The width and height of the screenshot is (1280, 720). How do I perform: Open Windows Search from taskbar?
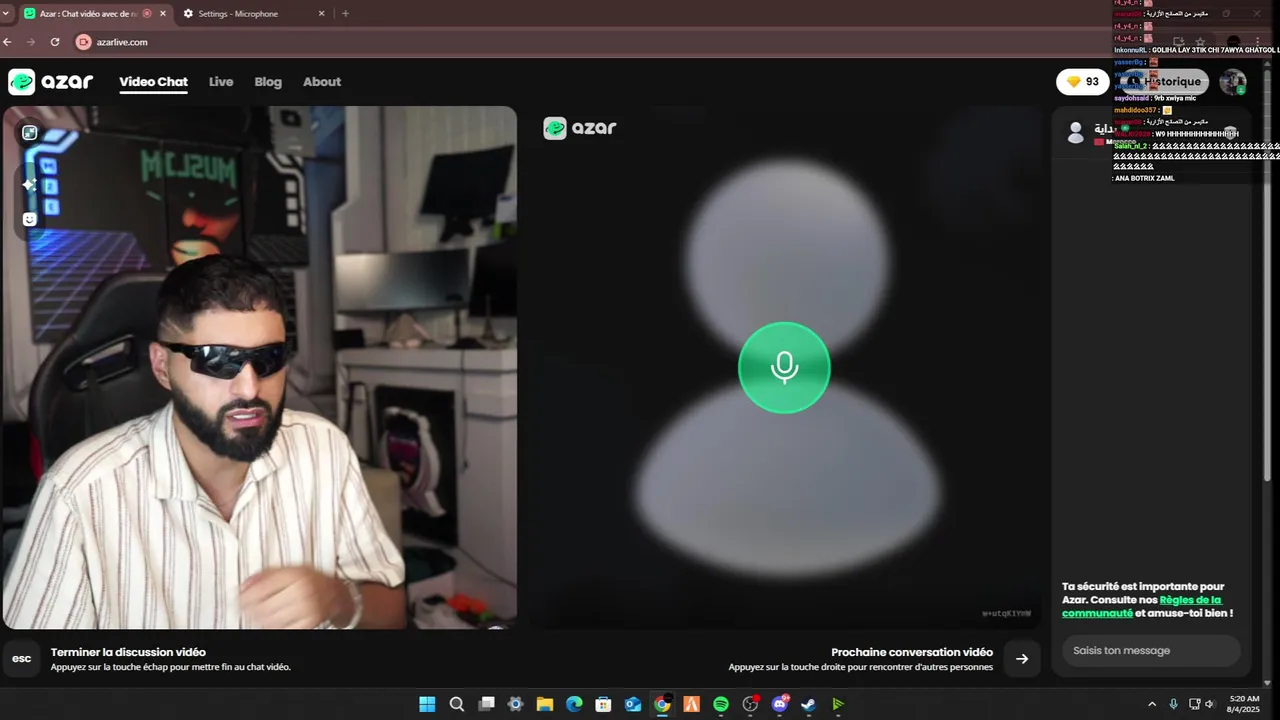tap(457, 704)
